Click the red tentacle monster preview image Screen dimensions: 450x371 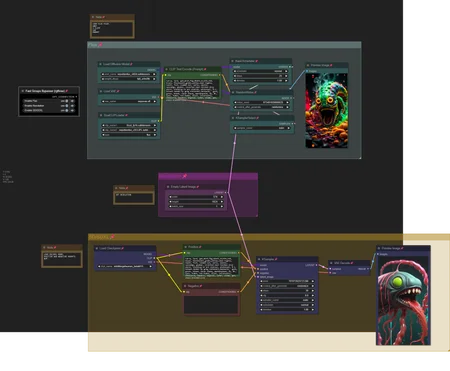[x=403, y=301]
